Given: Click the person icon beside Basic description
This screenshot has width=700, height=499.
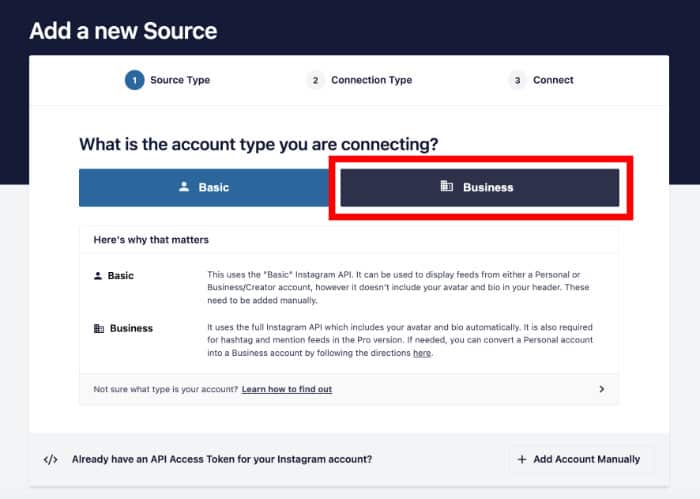Looking at the screenshot, I should [x=98, y=276].
